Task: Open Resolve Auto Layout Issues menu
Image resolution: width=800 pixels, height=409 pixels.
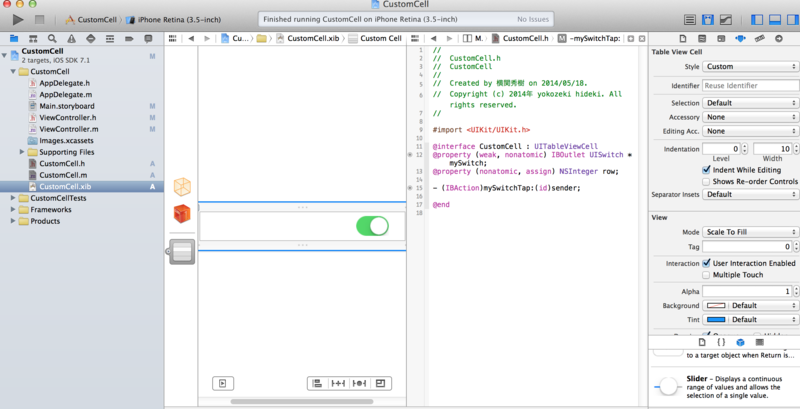Action: pos(359,384)
